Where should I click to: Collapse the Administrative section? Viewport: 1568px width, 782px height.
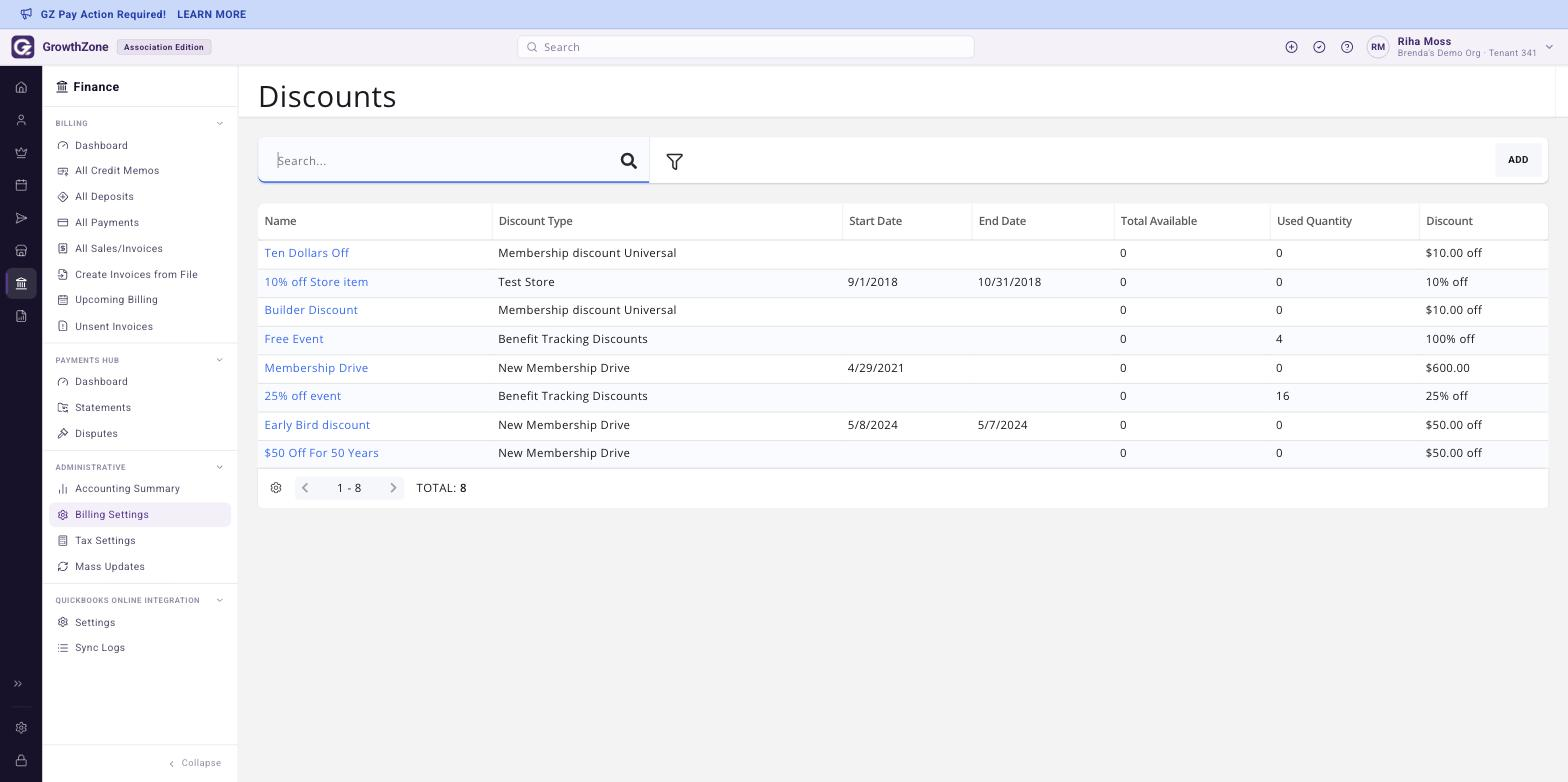coord(220,467)
